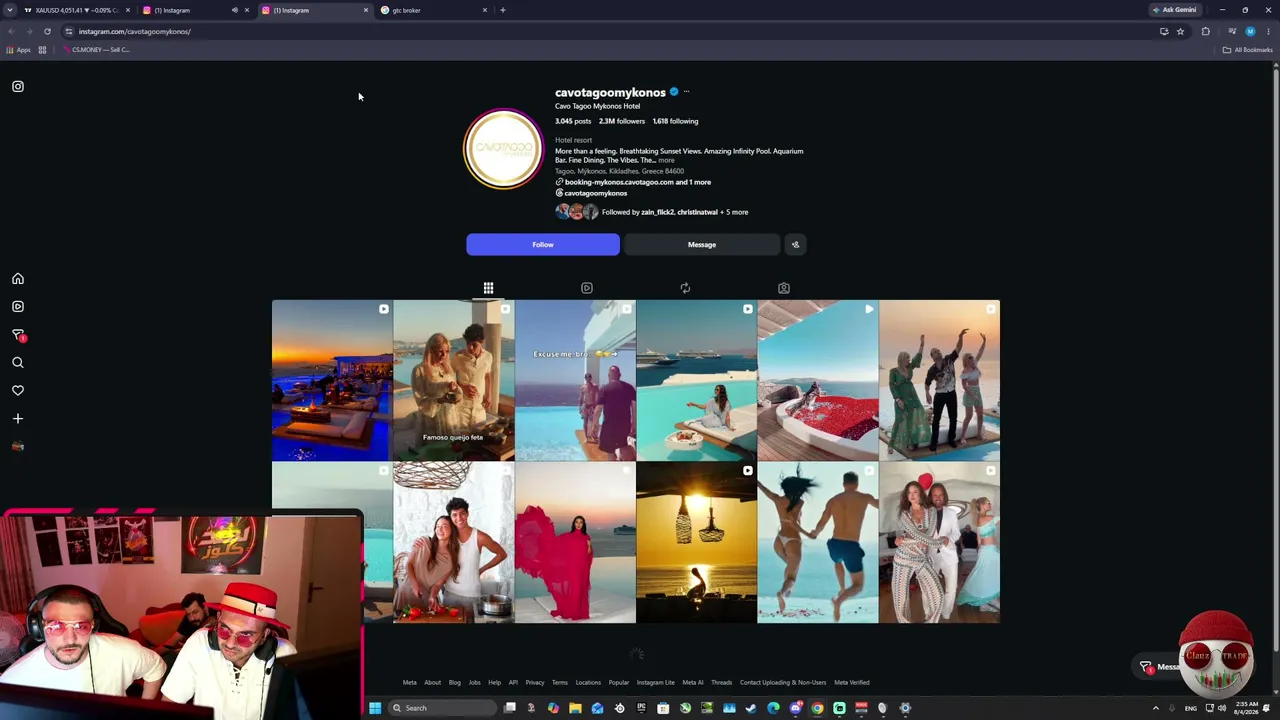1280x720 pixels.
Task: Open the Cavo Tagoo profile picture
Action: [503, 149]
